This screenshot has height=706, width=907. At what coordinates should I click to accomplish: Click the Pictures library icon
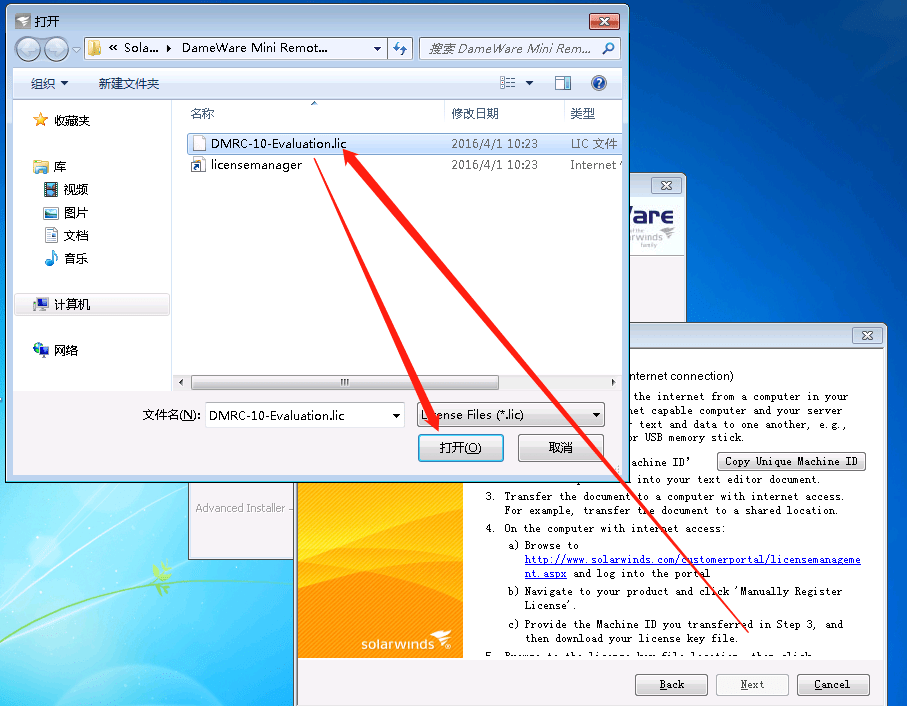[51, 213]
